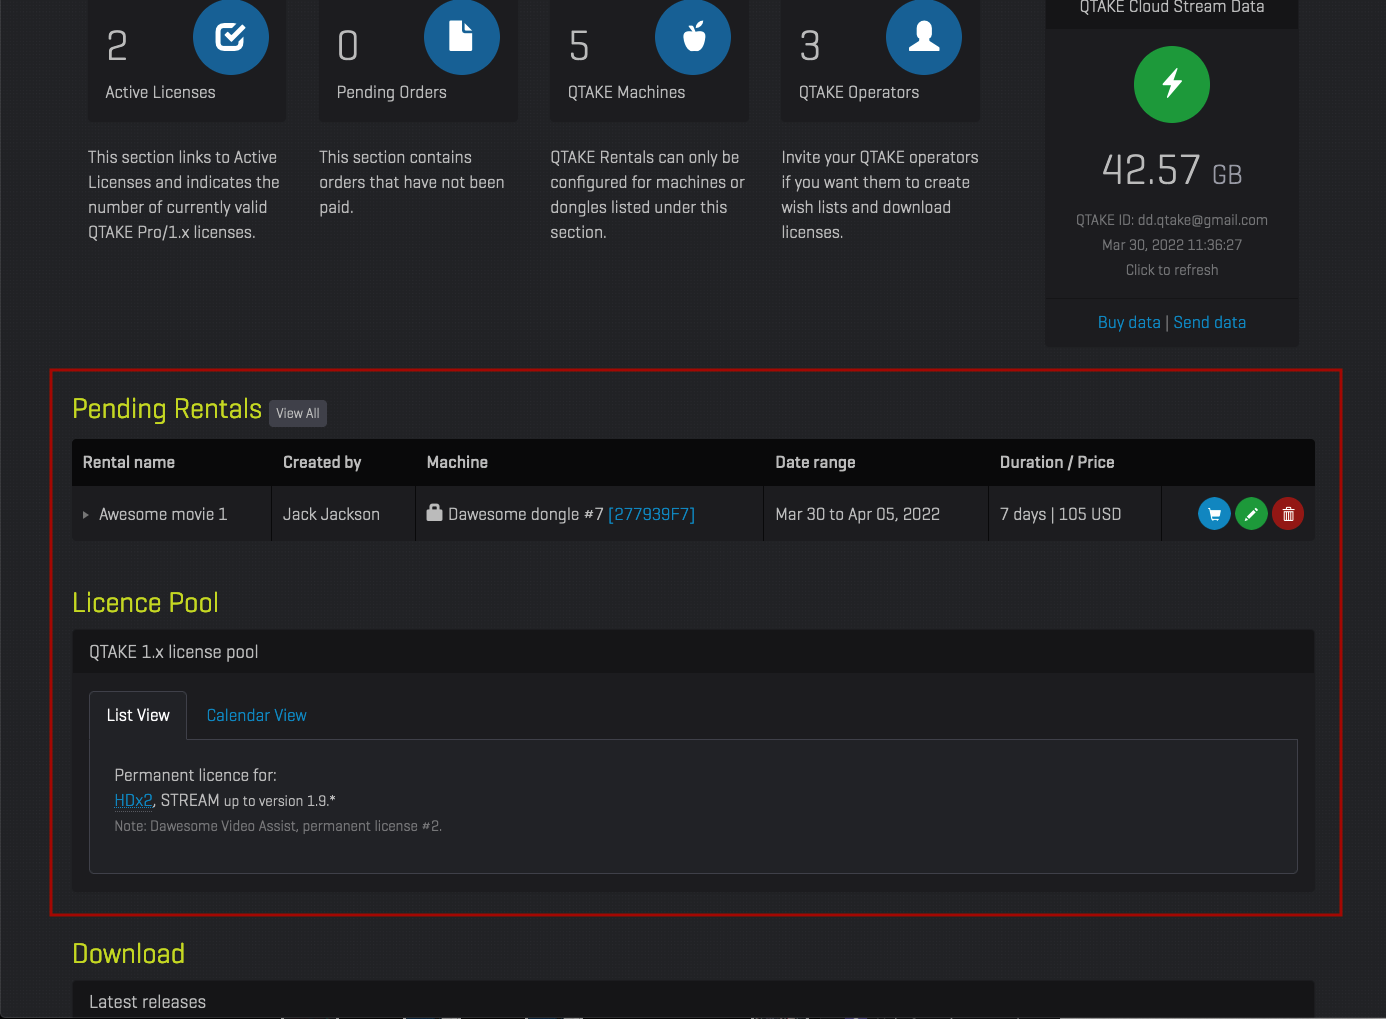The height and width of the screenshot is (1019, 1386).
Task: Expand the Awesome movie 1 row arrow
Action: click(x=86, y=515)
